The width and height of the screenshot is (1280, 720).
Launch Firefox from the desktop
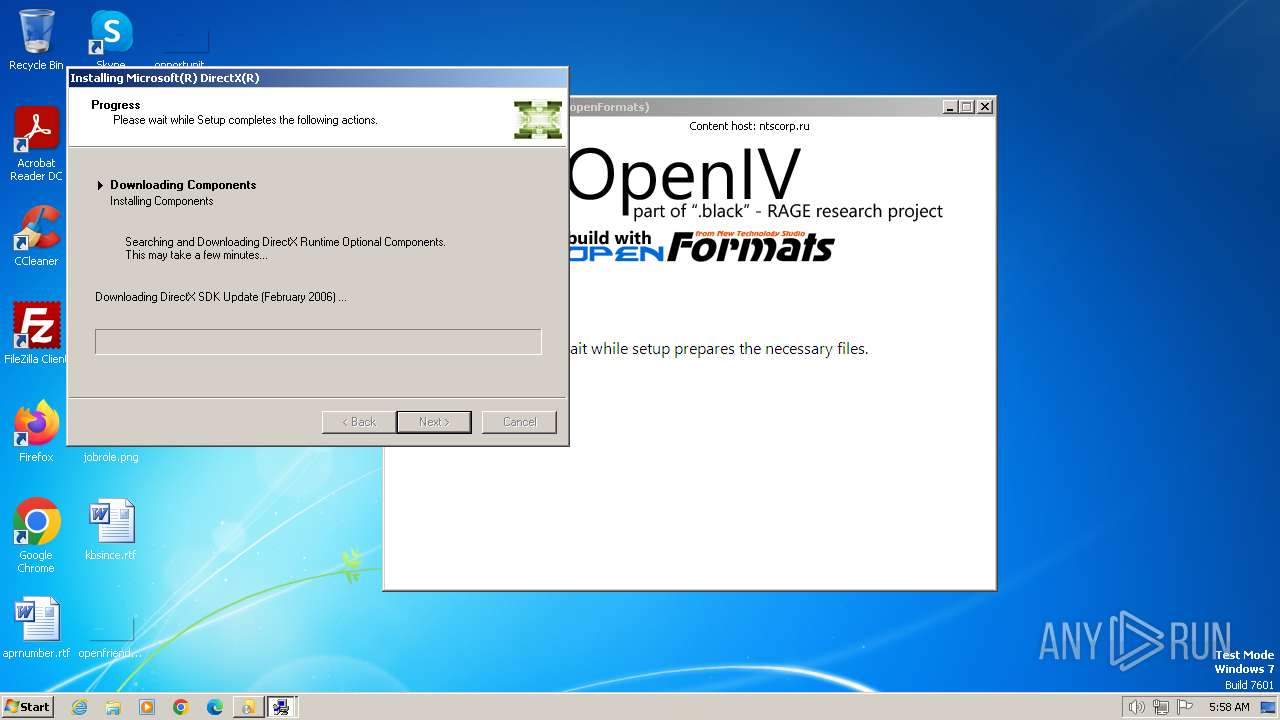[x=36, y=431]
